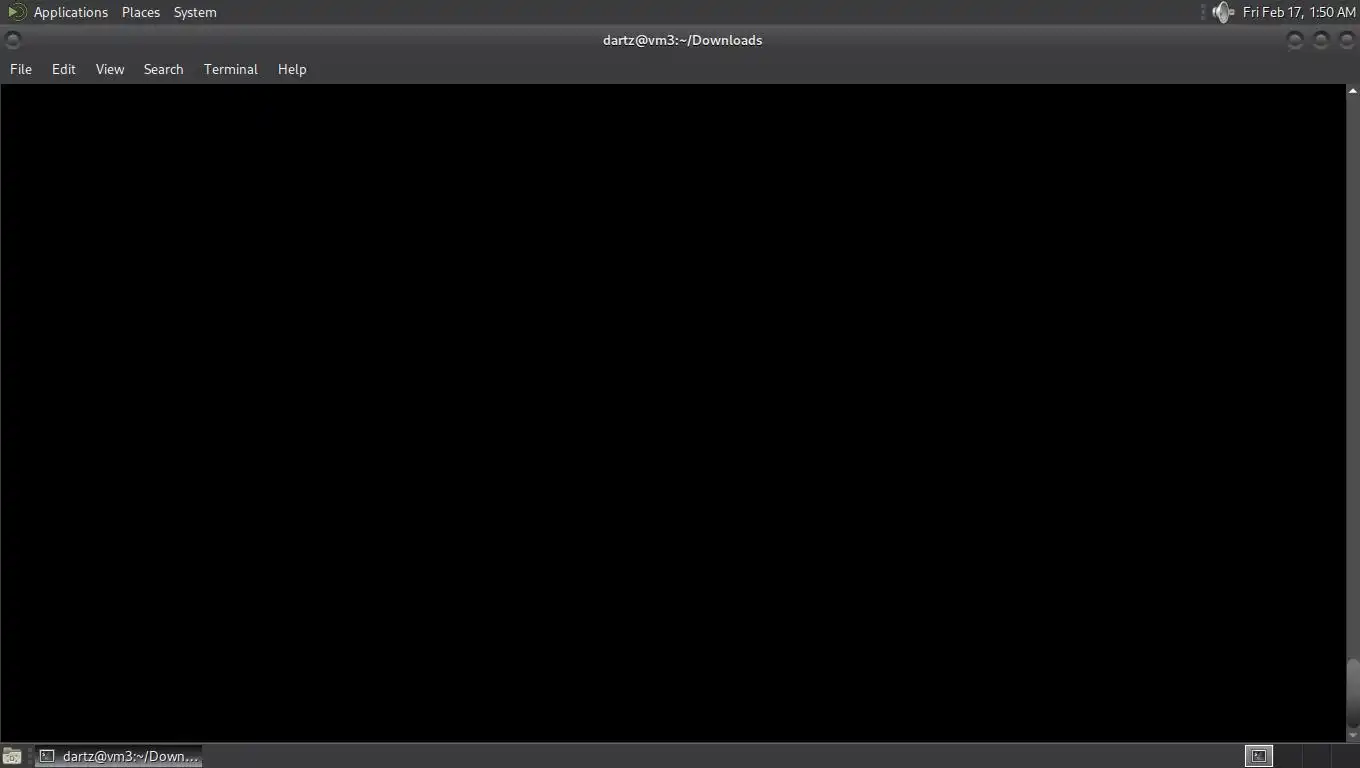Click the volume speaker icon
Viewport: 1360px width, 768px height.
click(x=1222, y=12)
